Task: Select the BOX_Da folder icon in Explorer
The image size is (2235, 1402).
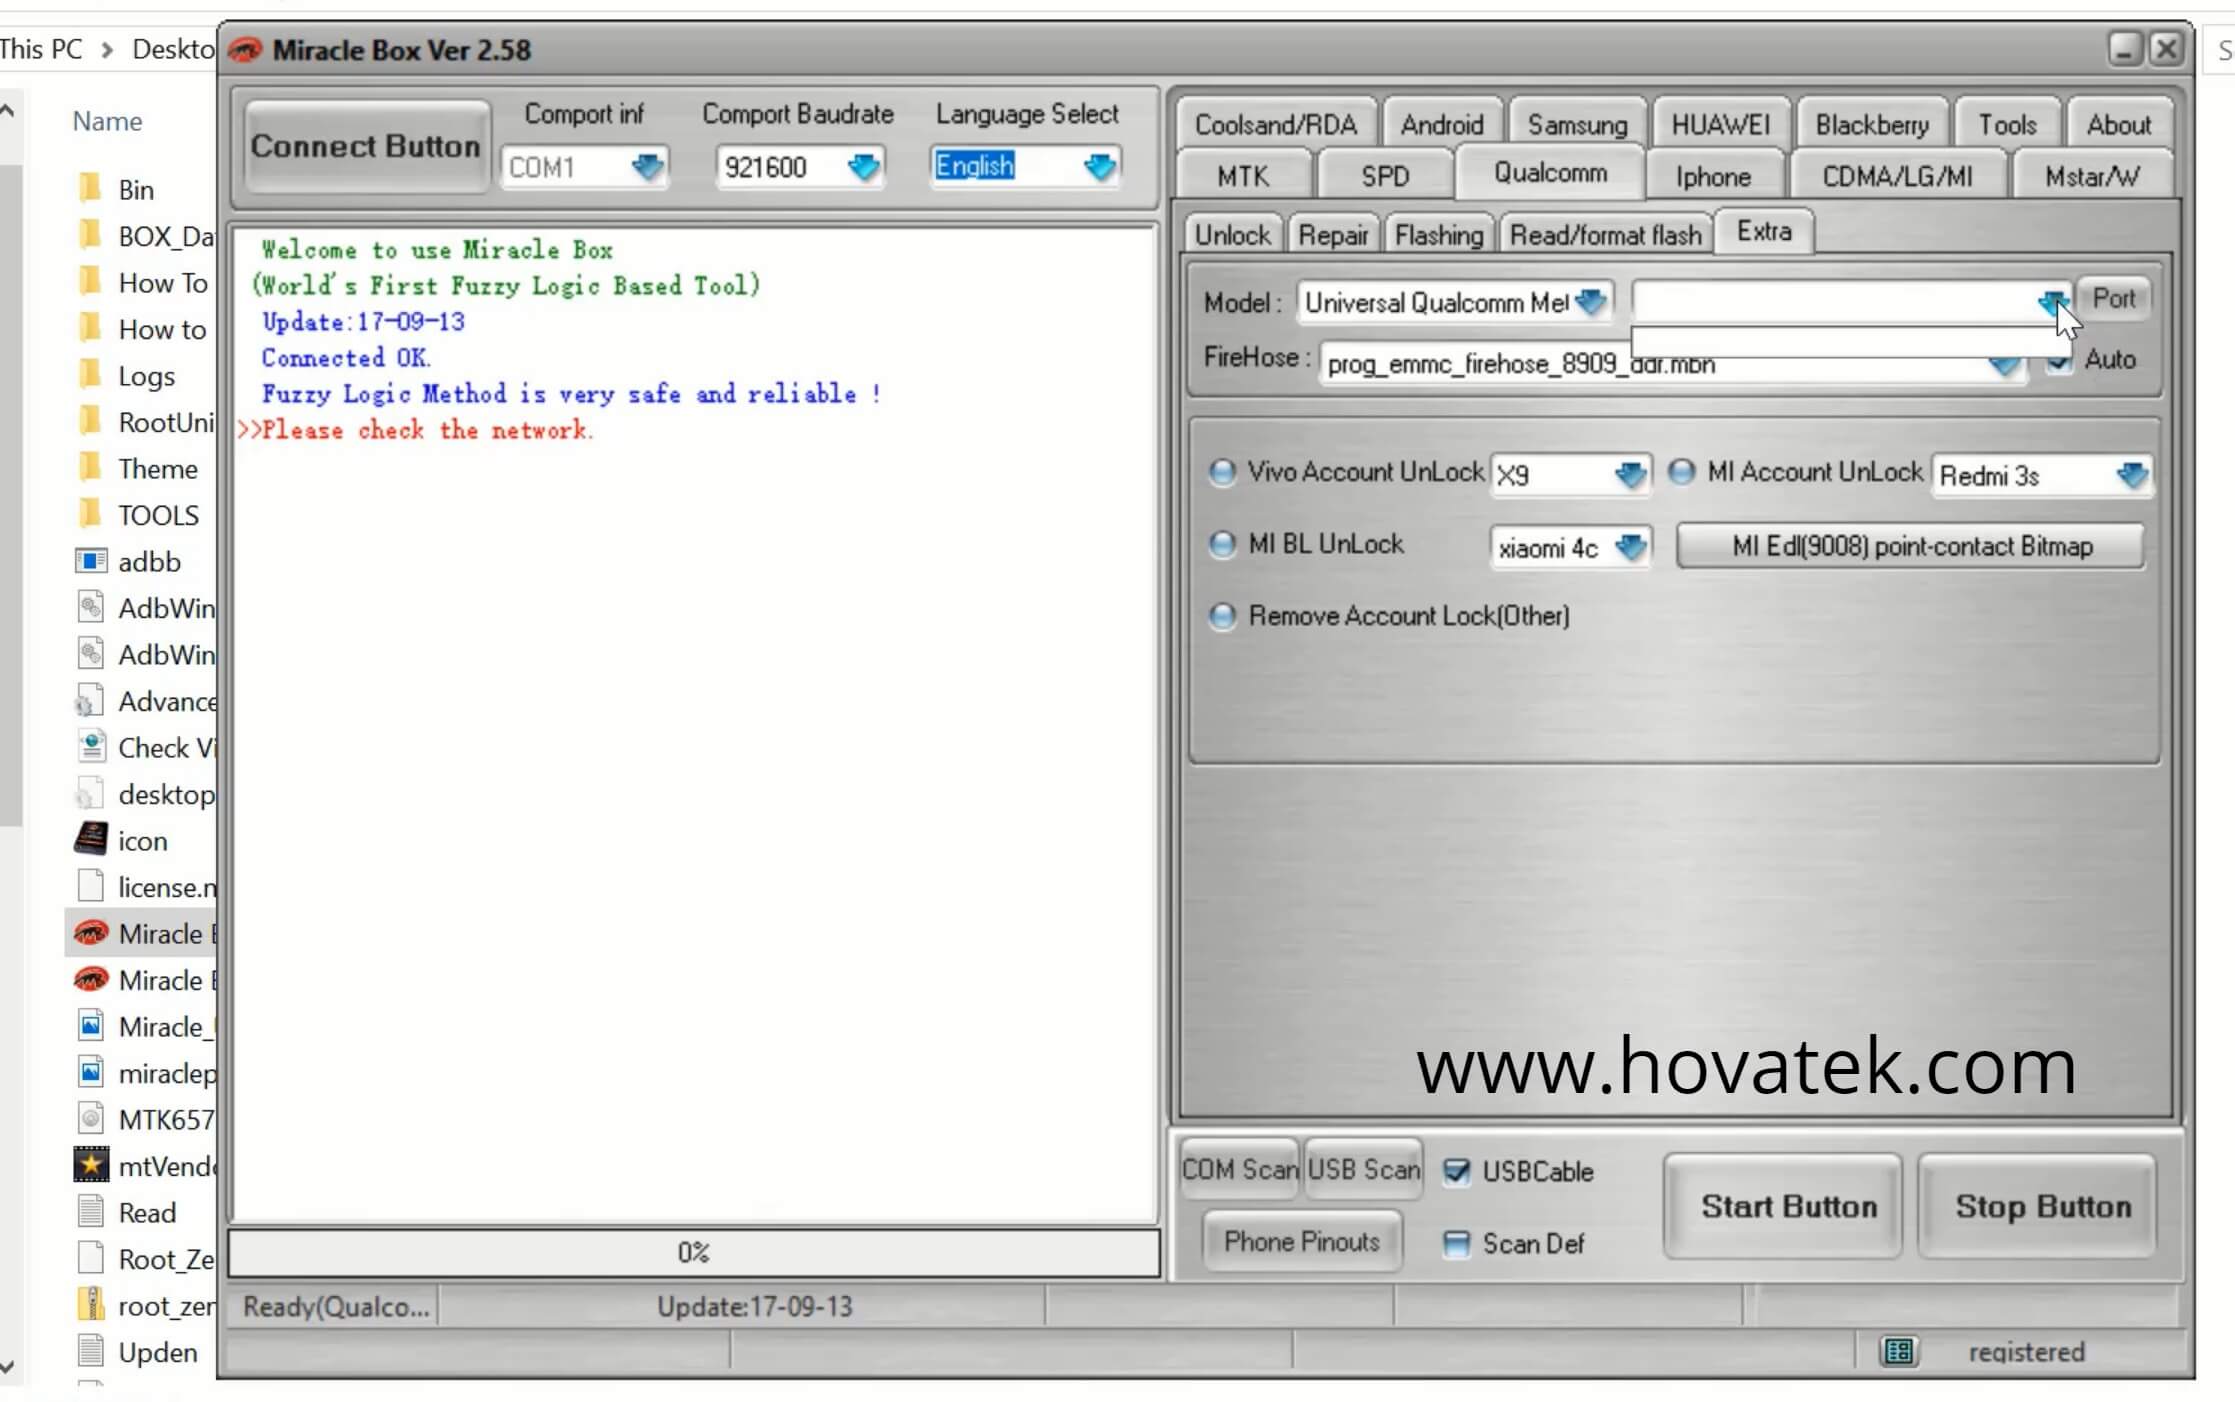Action: coord(90,235)
